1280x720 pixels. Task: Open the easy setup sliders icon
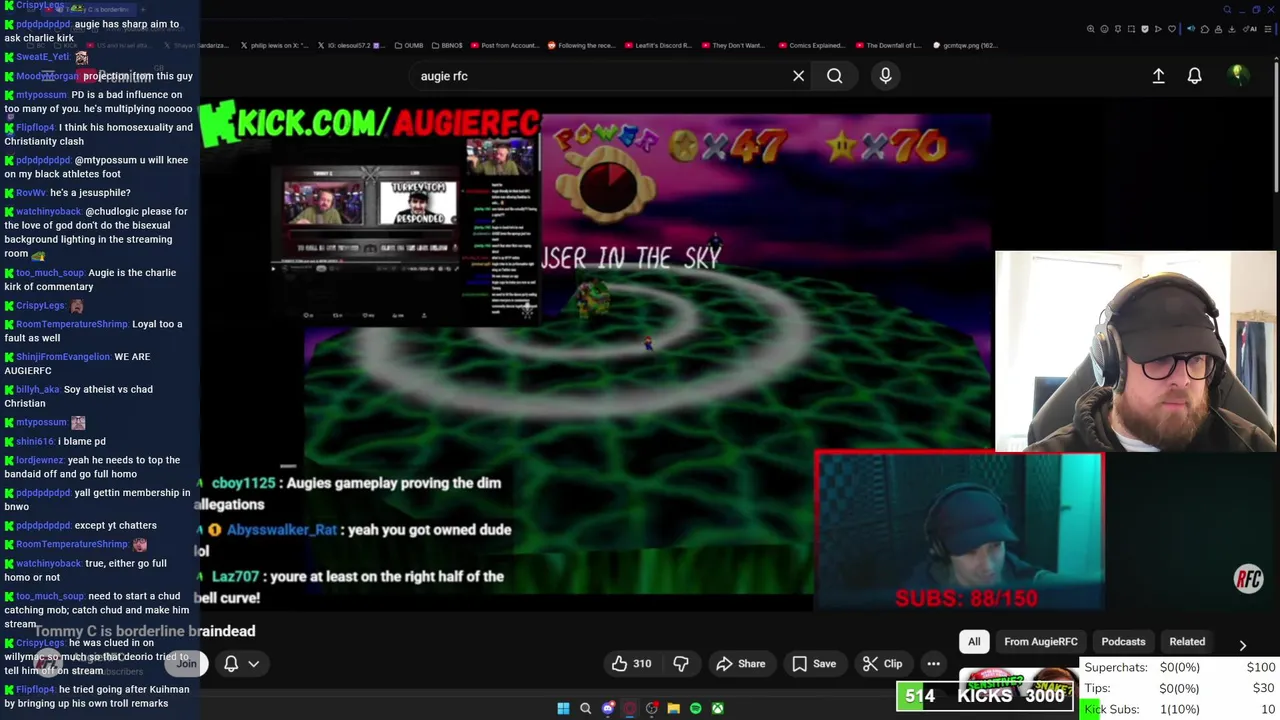[1267, 29]
